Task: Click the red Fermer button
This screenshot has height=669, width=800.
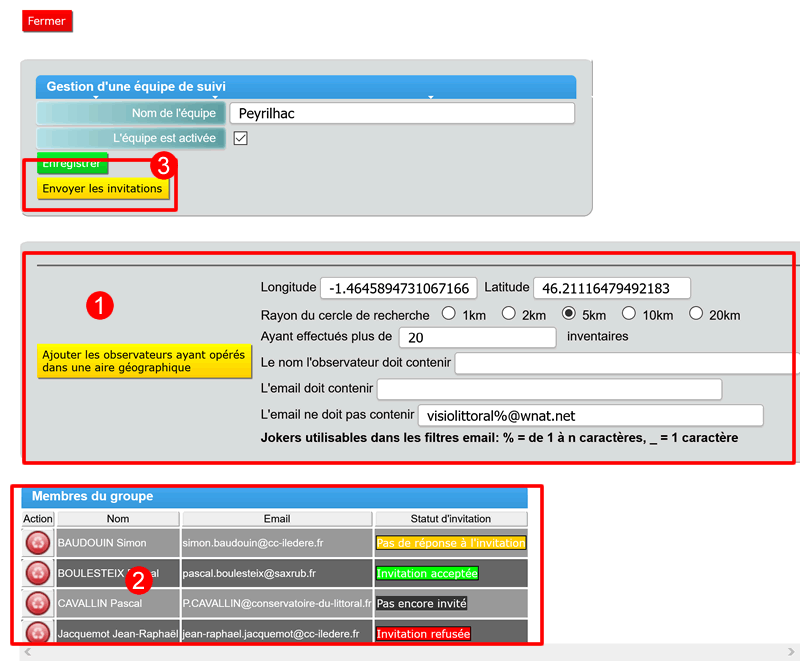Action: pyautogui.click(x=47, y=21)
